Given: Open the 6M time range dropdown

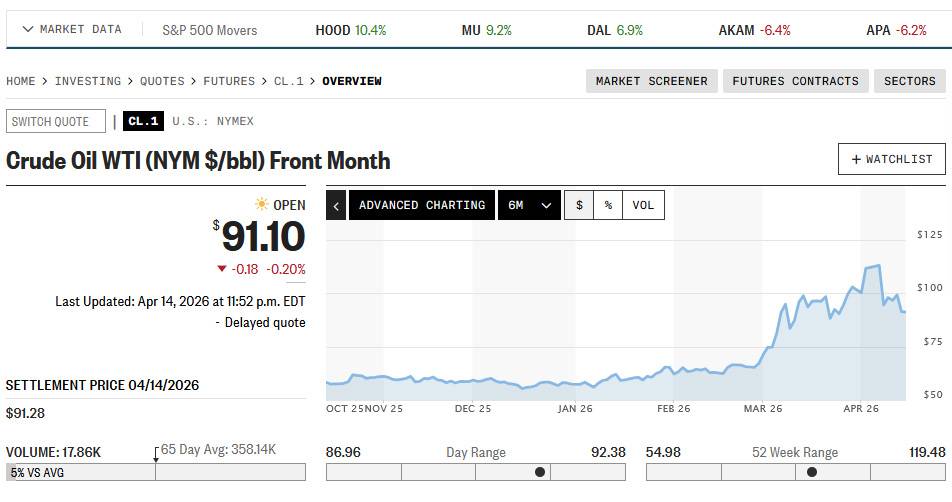Looking at the screenshot, I should tap(529, 205).
